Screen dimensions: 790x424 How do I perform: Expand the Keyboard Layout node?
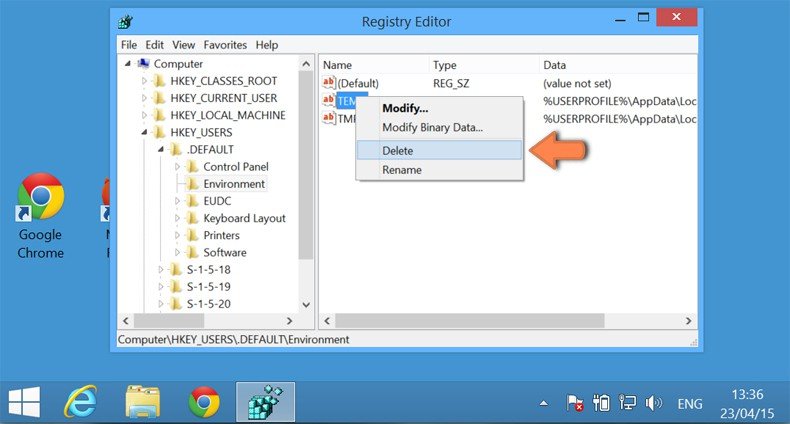[177, 218]
